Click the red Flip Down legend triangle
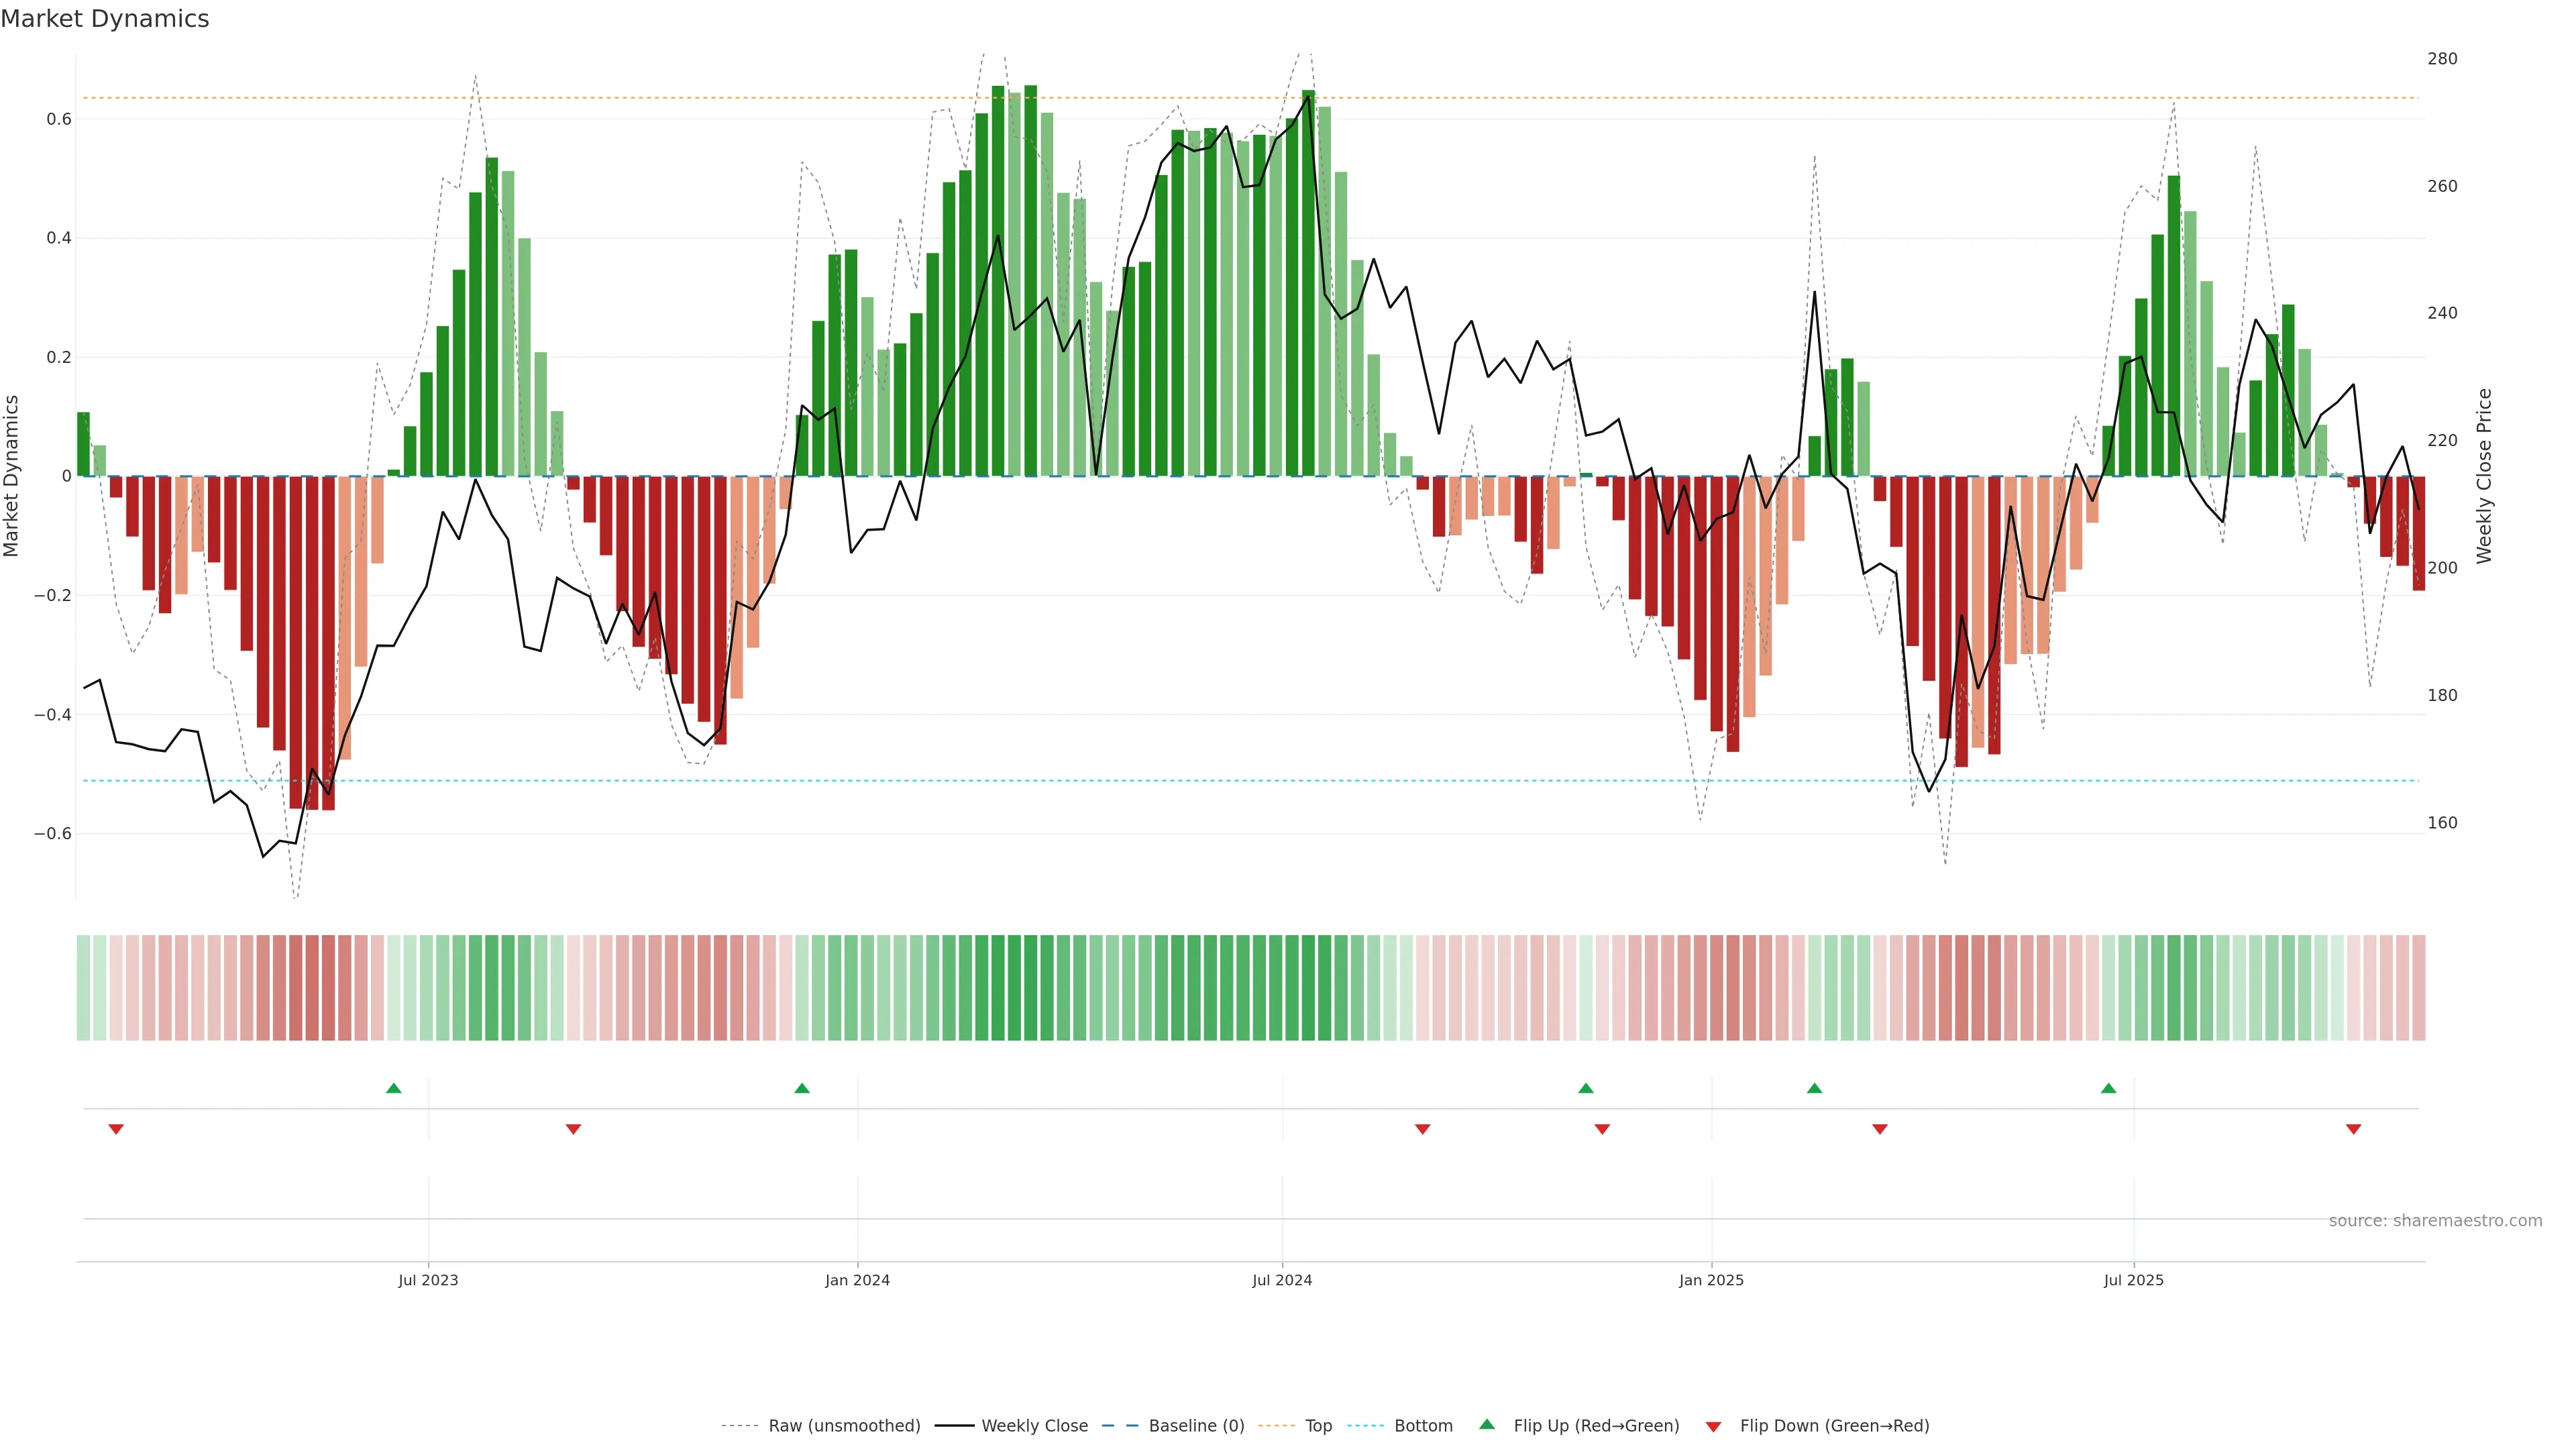This screenshot has height=1449, width=2576. point(1713,1427)
